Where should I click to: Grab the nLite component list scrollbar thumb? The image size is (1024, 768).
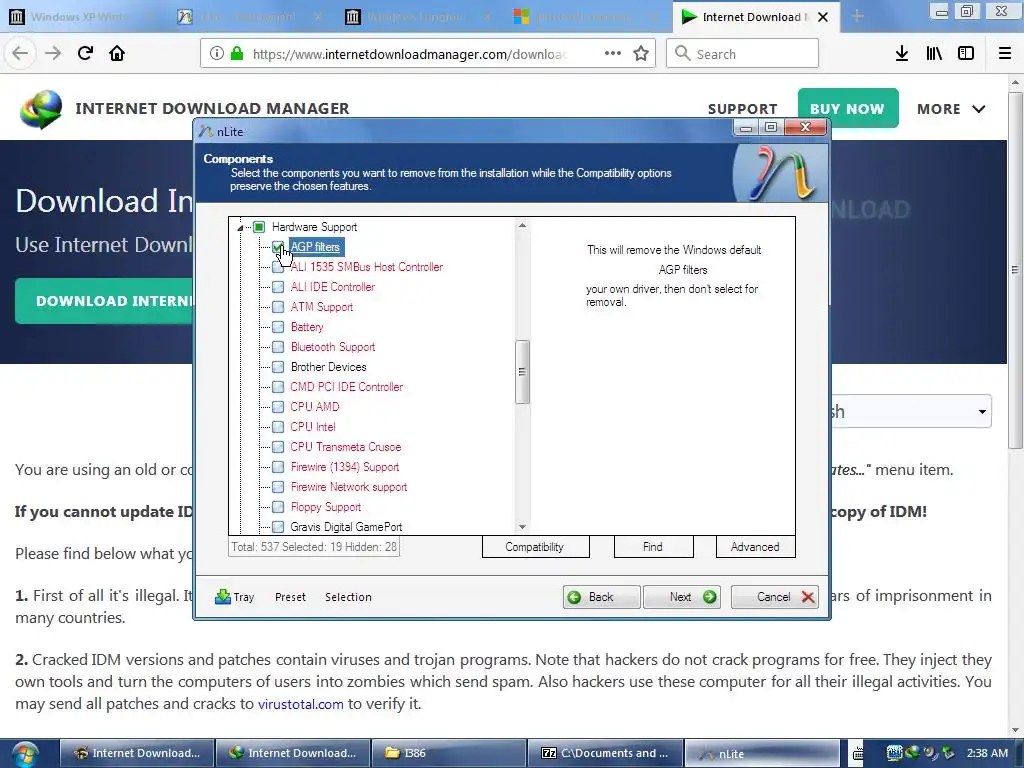(522, 372)
